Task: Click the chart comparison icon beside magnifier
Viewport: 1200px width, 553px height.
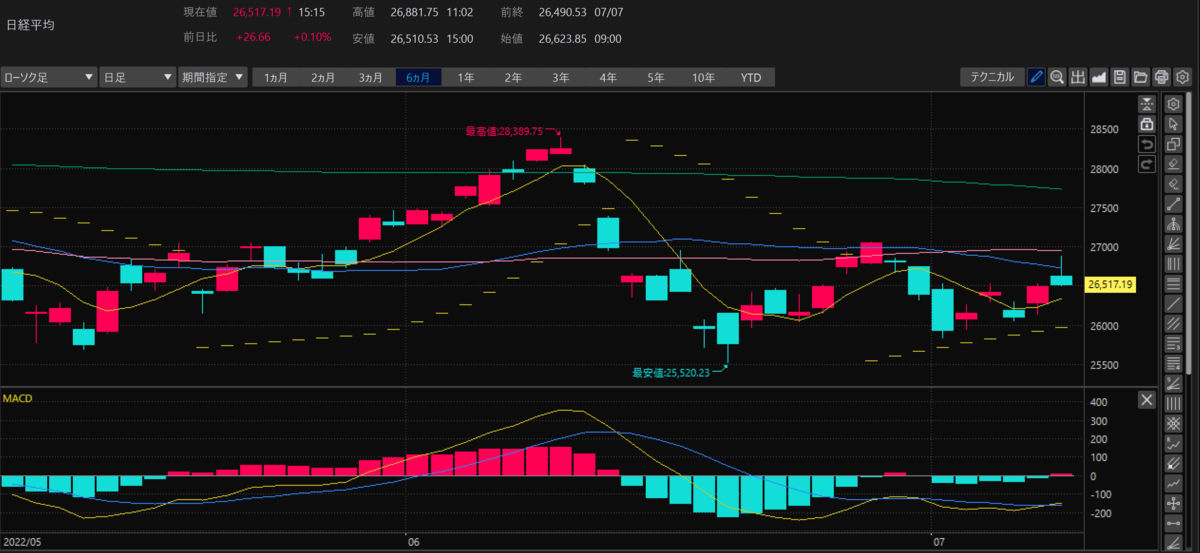Action: [x=1078, y=77]
